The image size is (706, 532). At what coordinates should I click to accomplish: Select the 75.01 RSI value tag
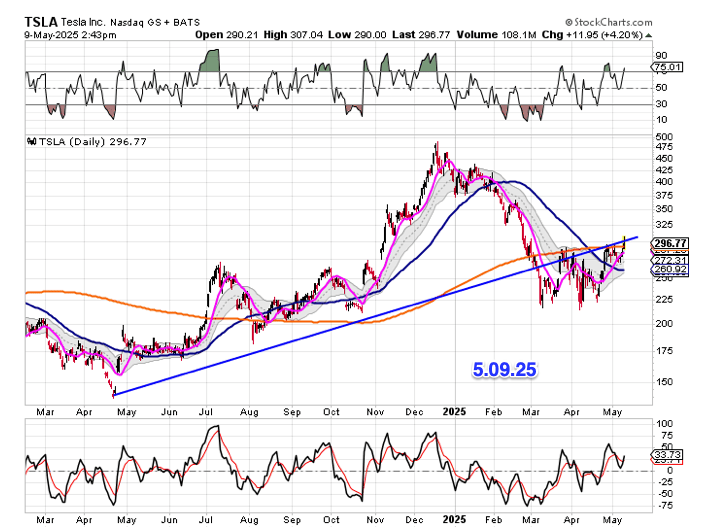click(666, 67)
